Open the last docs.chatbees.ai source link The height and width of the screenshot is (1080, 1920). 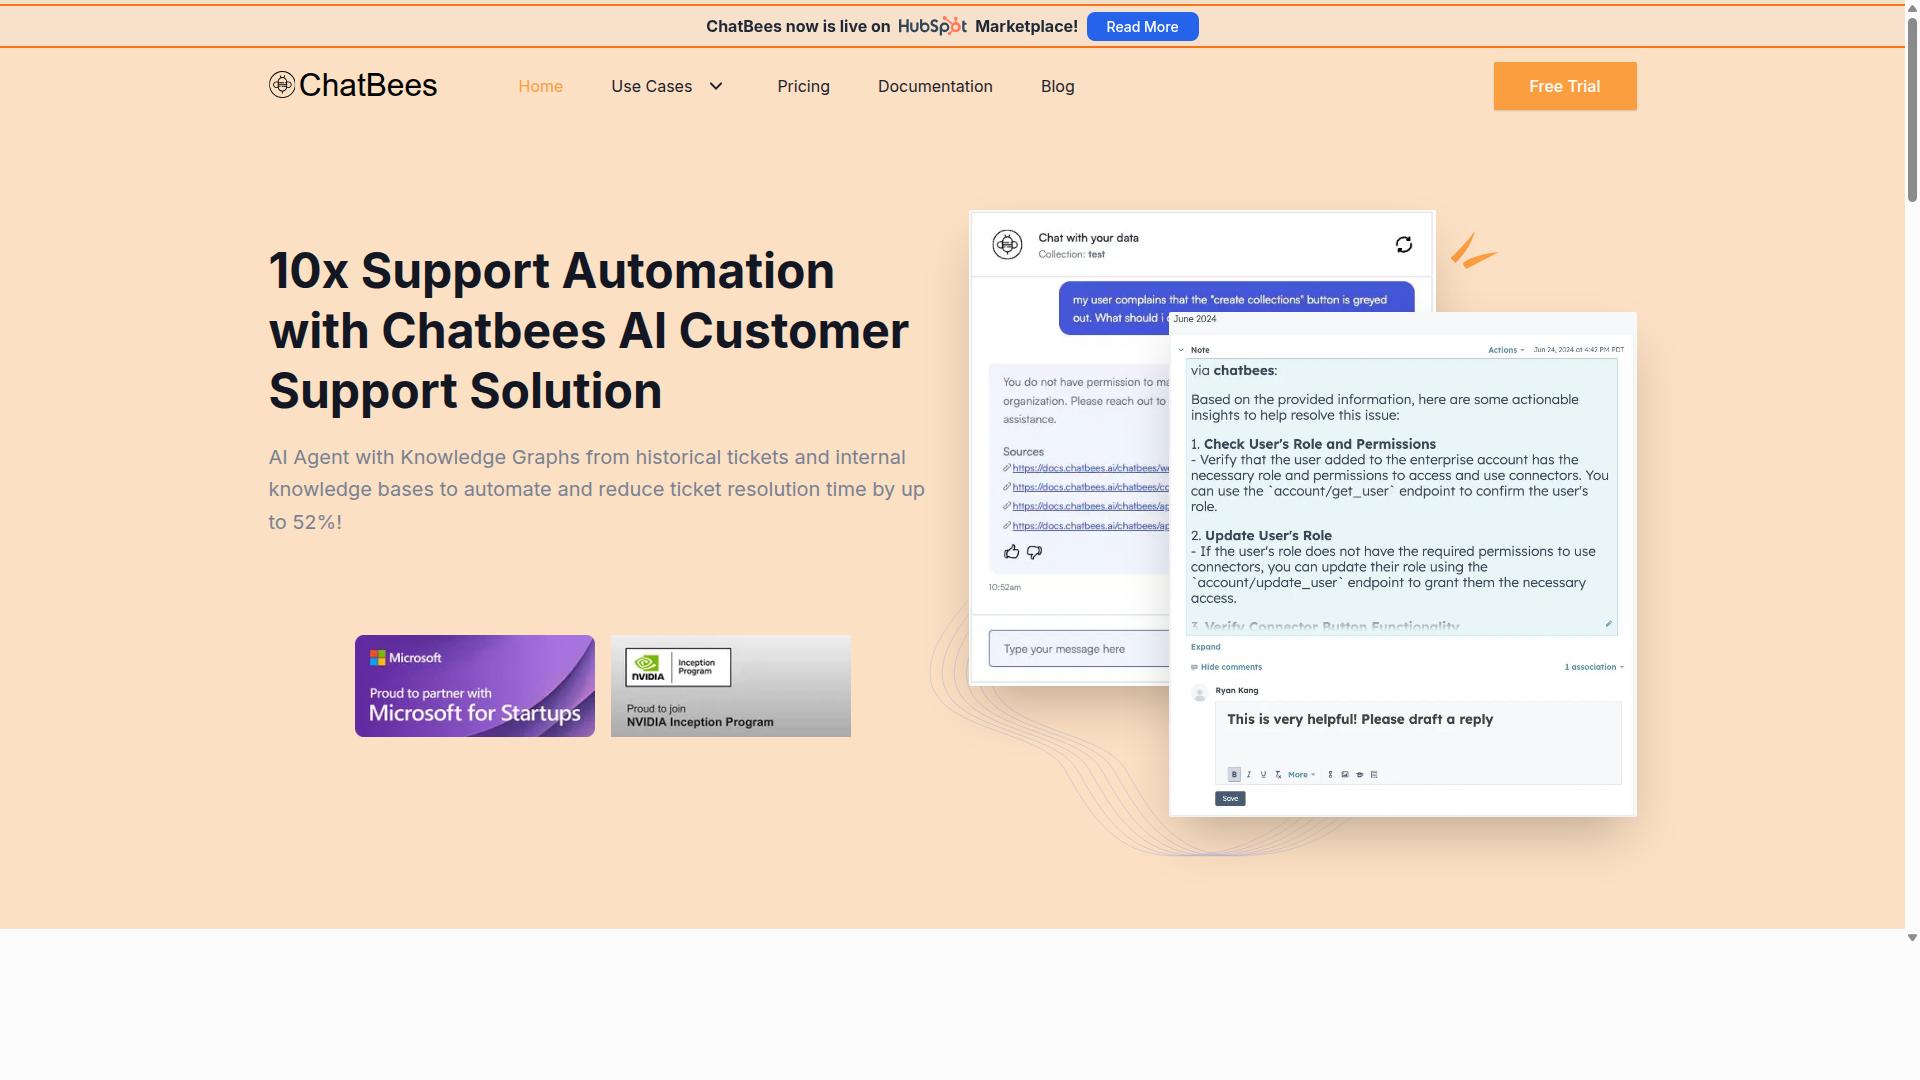pos(1090,526)
